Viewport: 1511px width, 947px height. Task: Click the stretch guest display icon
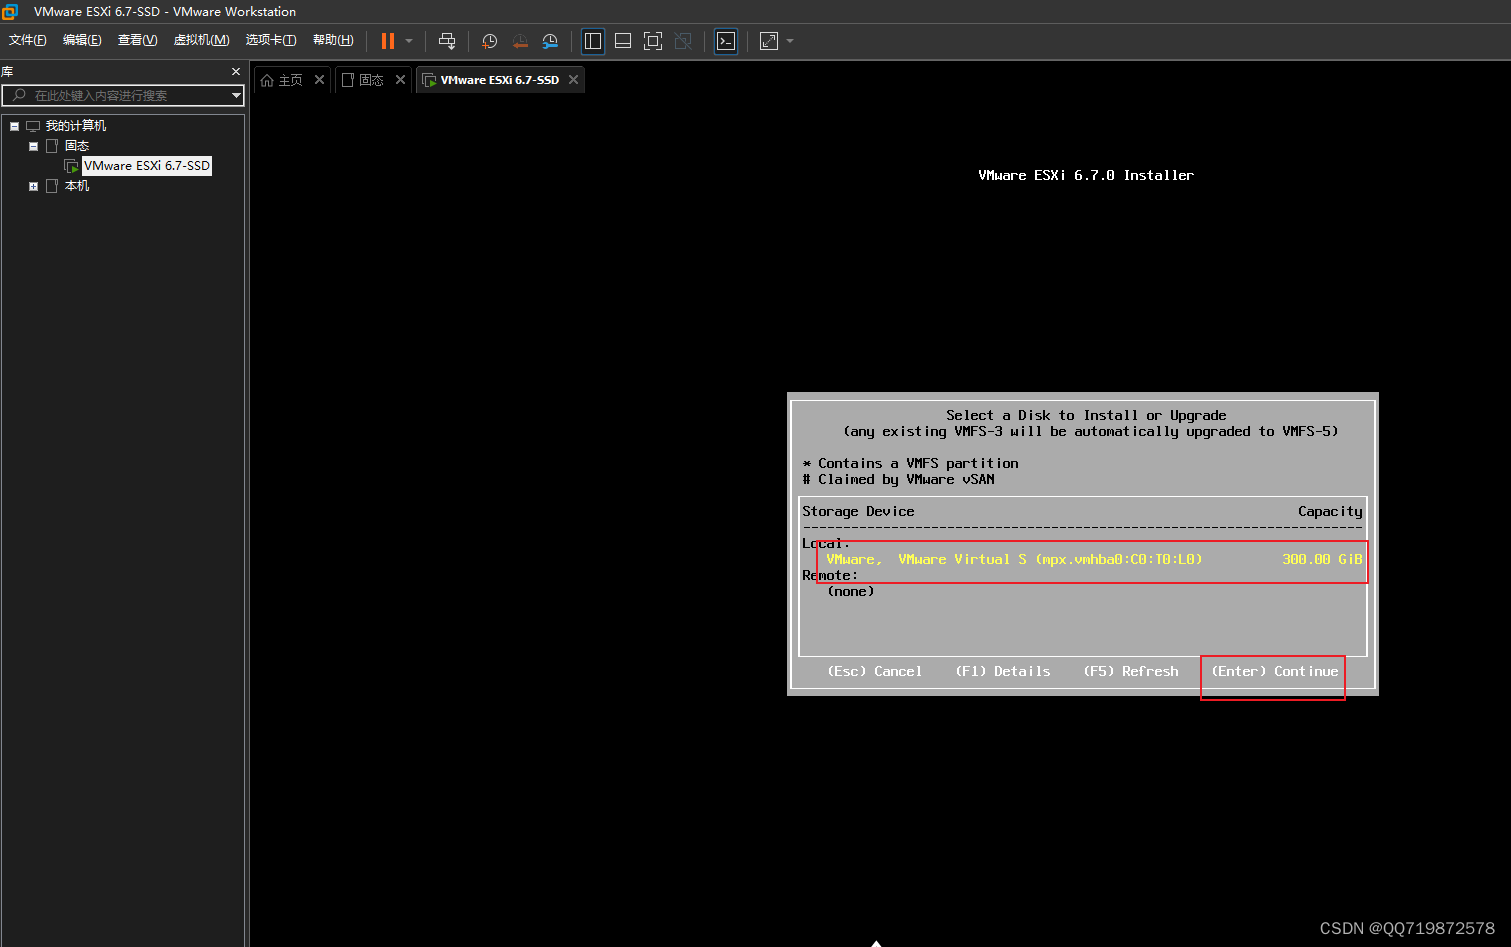pyautogui.click(x=769, y=41)
